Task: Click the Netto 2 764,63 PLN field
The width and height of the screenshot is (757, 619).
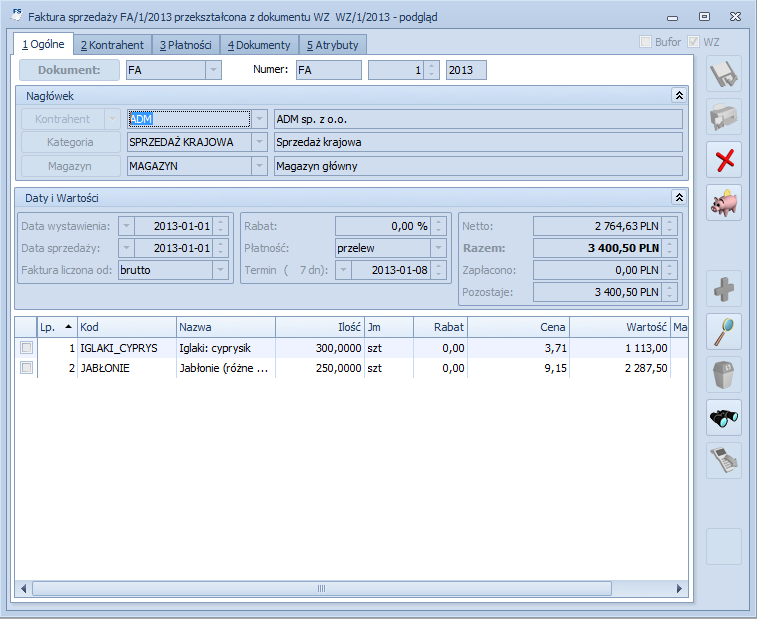Action: click(597, 226)
